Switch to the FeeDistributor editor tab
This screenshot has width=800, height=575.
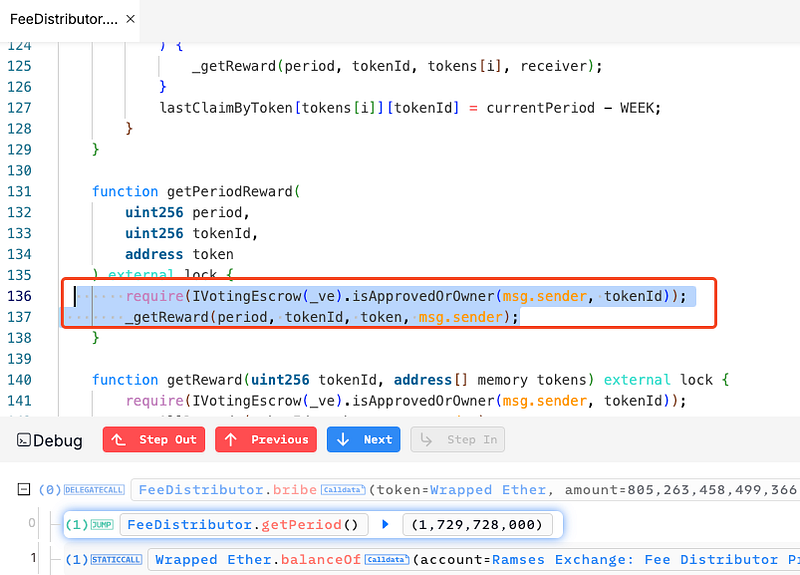click(x=62, y=19)
